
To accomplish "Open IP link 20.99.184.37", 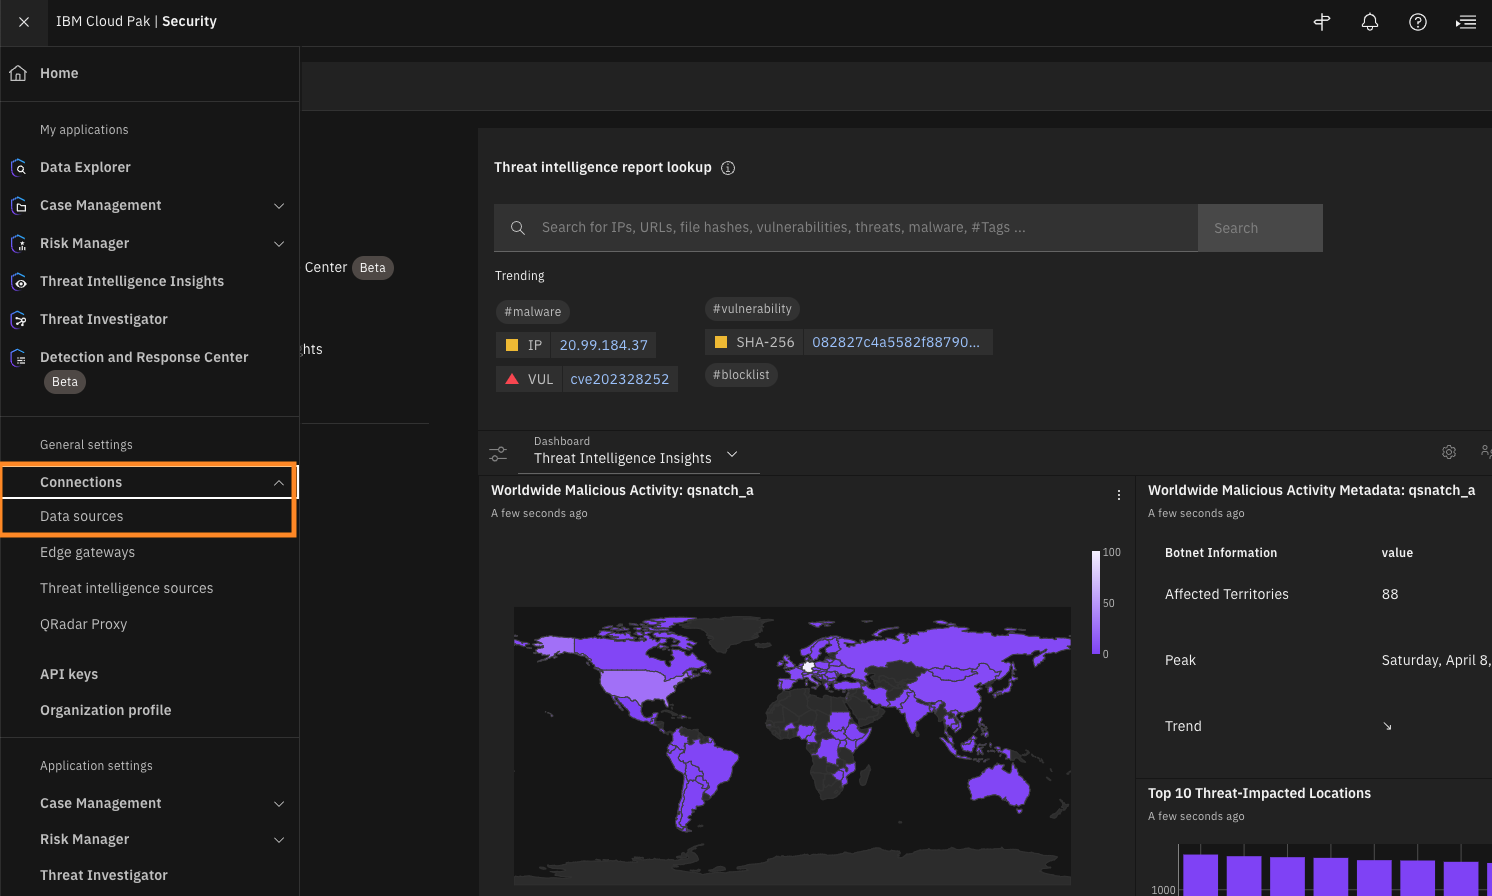I will [x=604, y=345].
